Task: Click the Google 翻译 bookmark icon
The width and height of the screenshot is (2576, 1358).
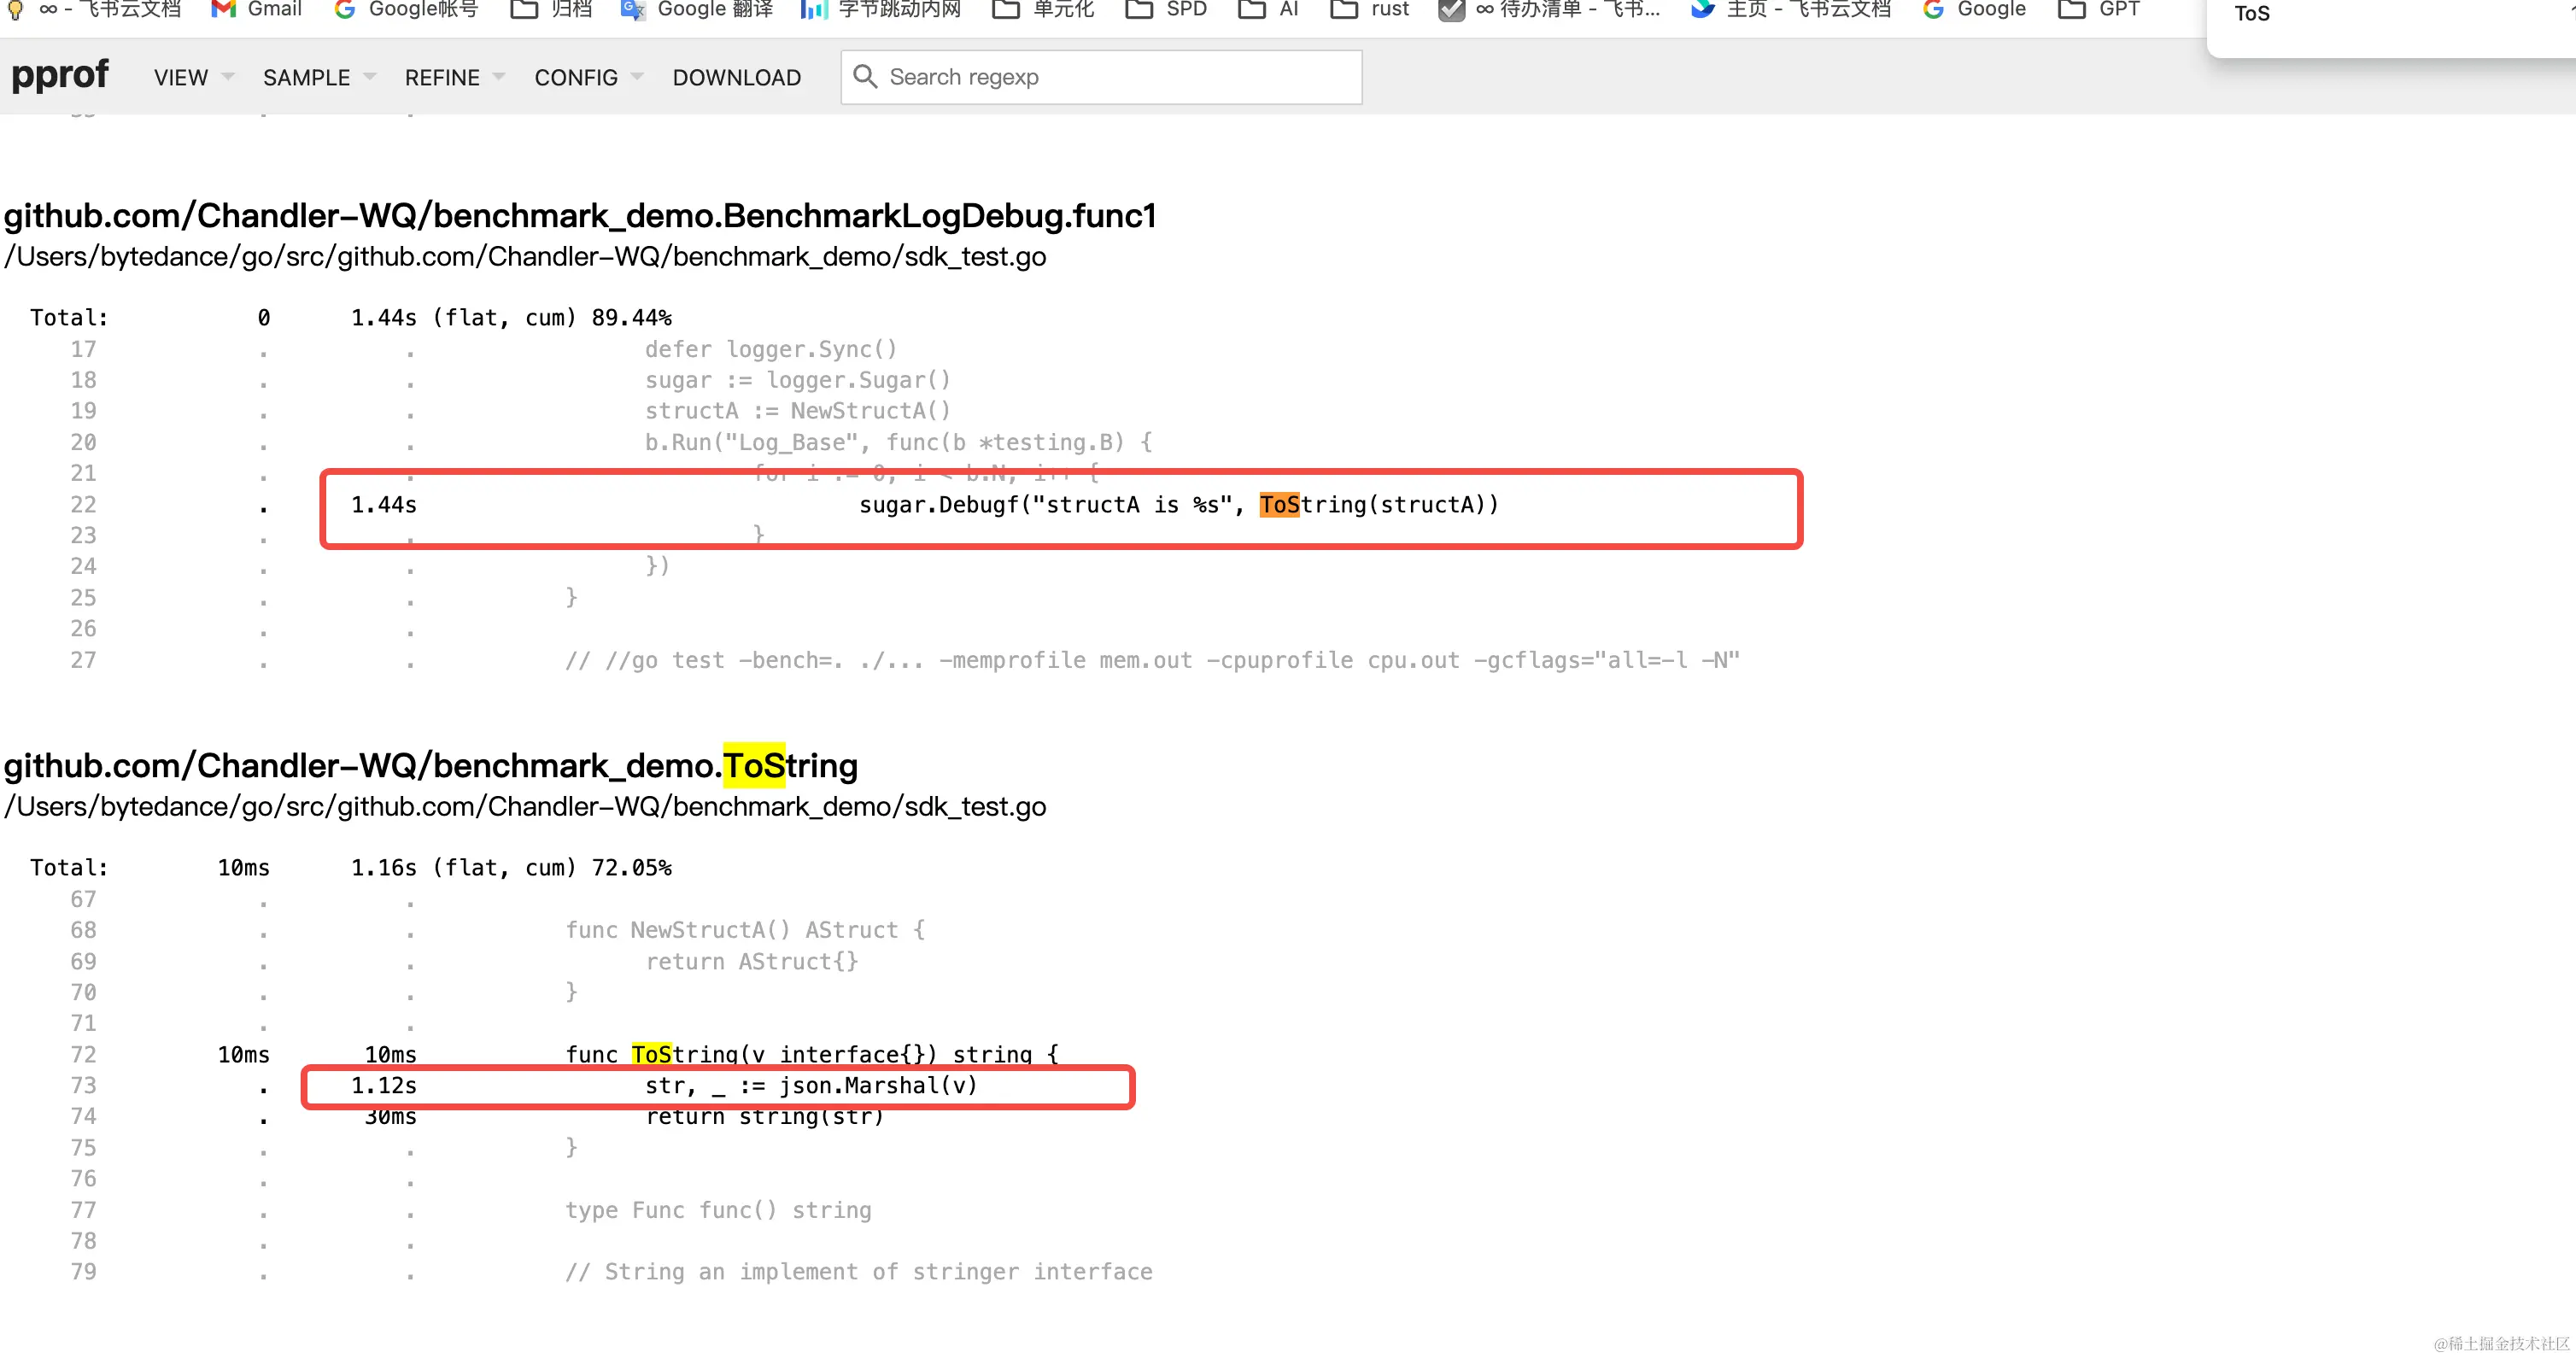Action: 632,9
